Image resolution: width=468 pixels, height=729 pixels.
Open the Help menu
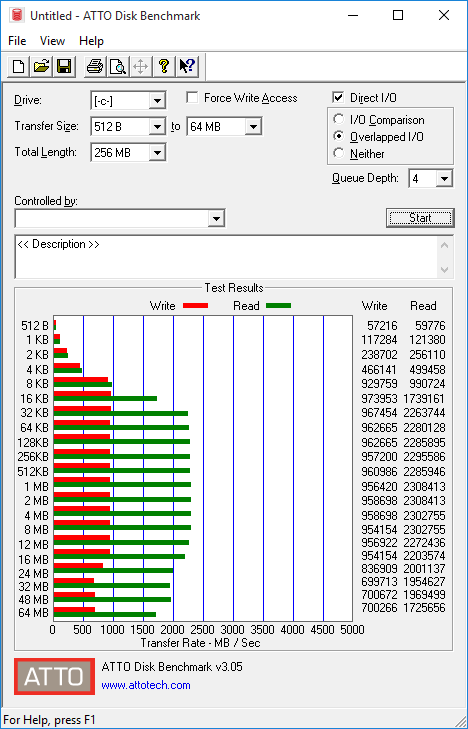click(91, 41)
